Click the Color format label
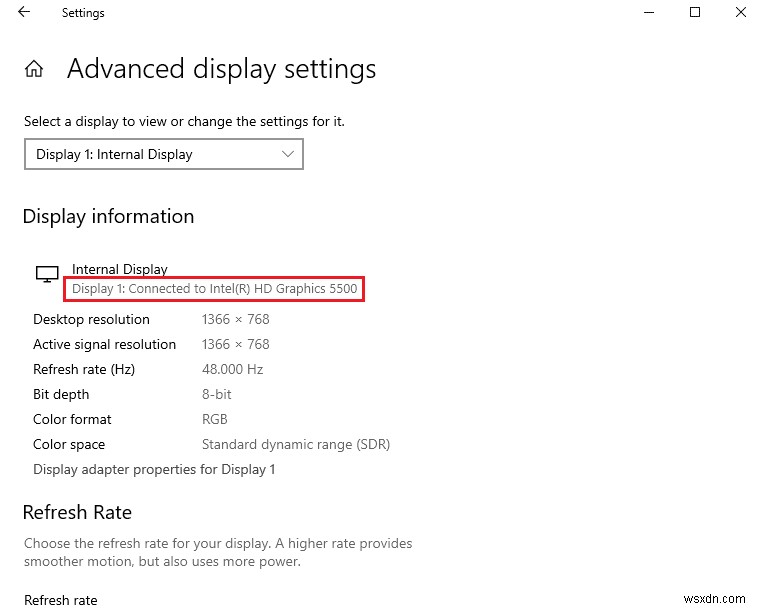This screenshot has height=609, width=757. (x=72, y=419)
